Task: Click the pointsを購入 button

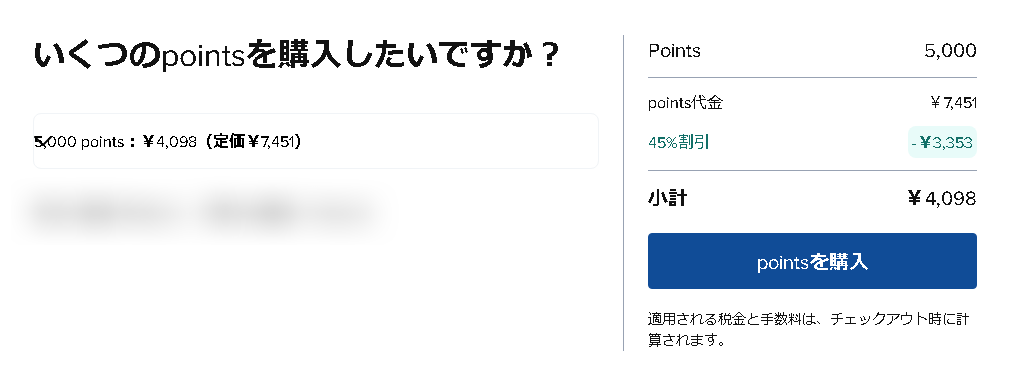Action: tap(812, 261)
